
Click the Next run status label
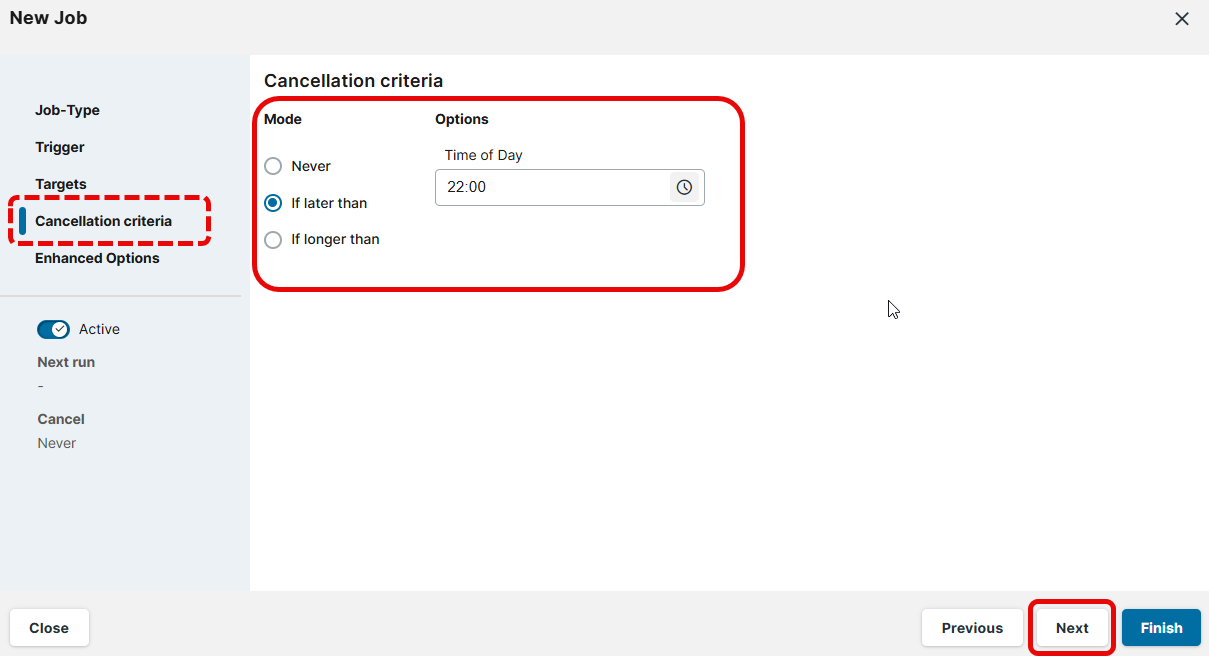coord(66,362)
